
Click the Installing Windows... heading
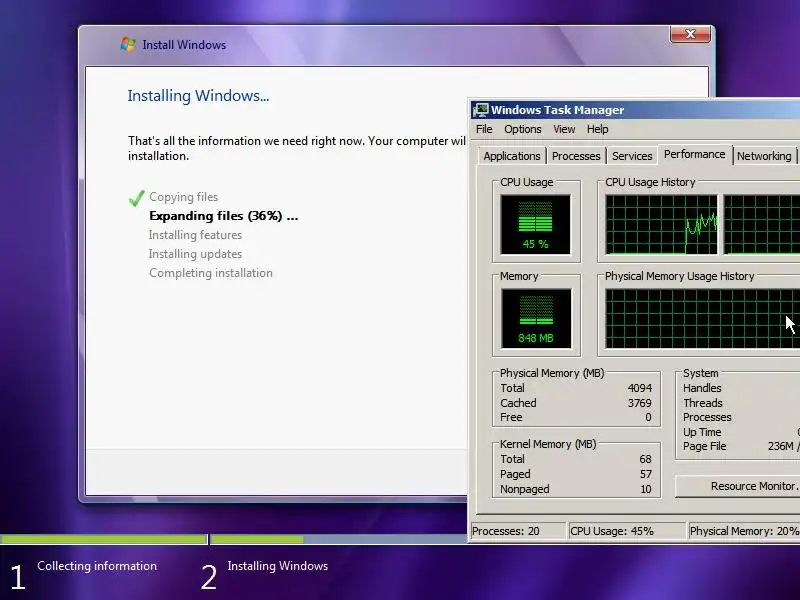[x=198, y=95]
